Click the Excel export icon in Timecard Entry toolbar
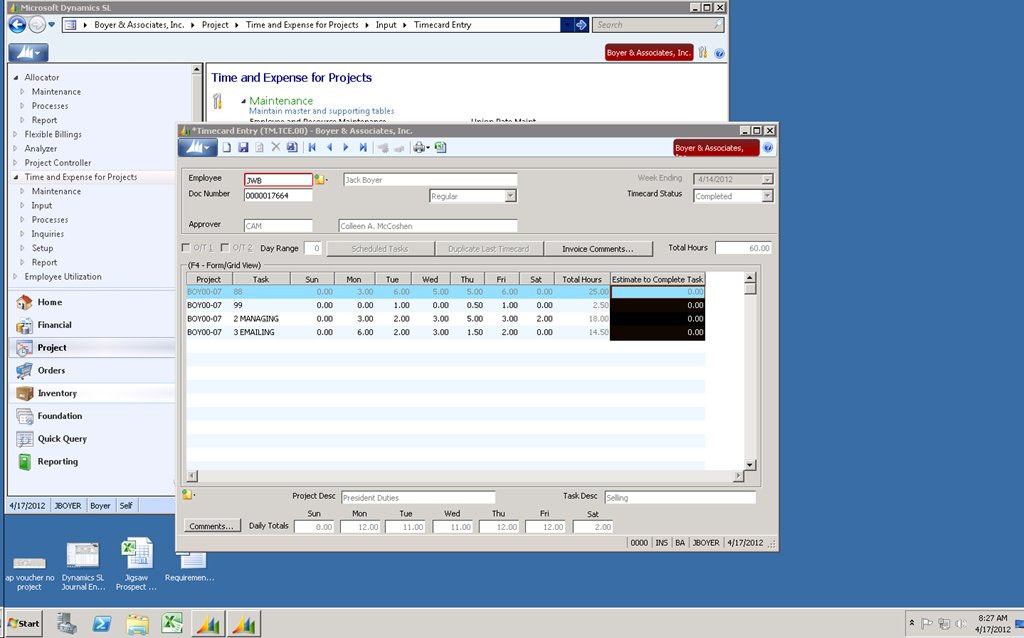 pyautogui.click(x=441, y=148)
